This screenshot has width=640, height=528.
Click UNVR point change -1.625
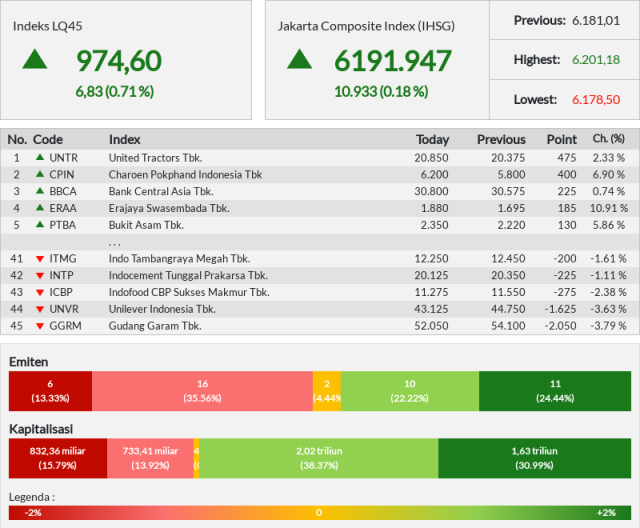[560, 309]
